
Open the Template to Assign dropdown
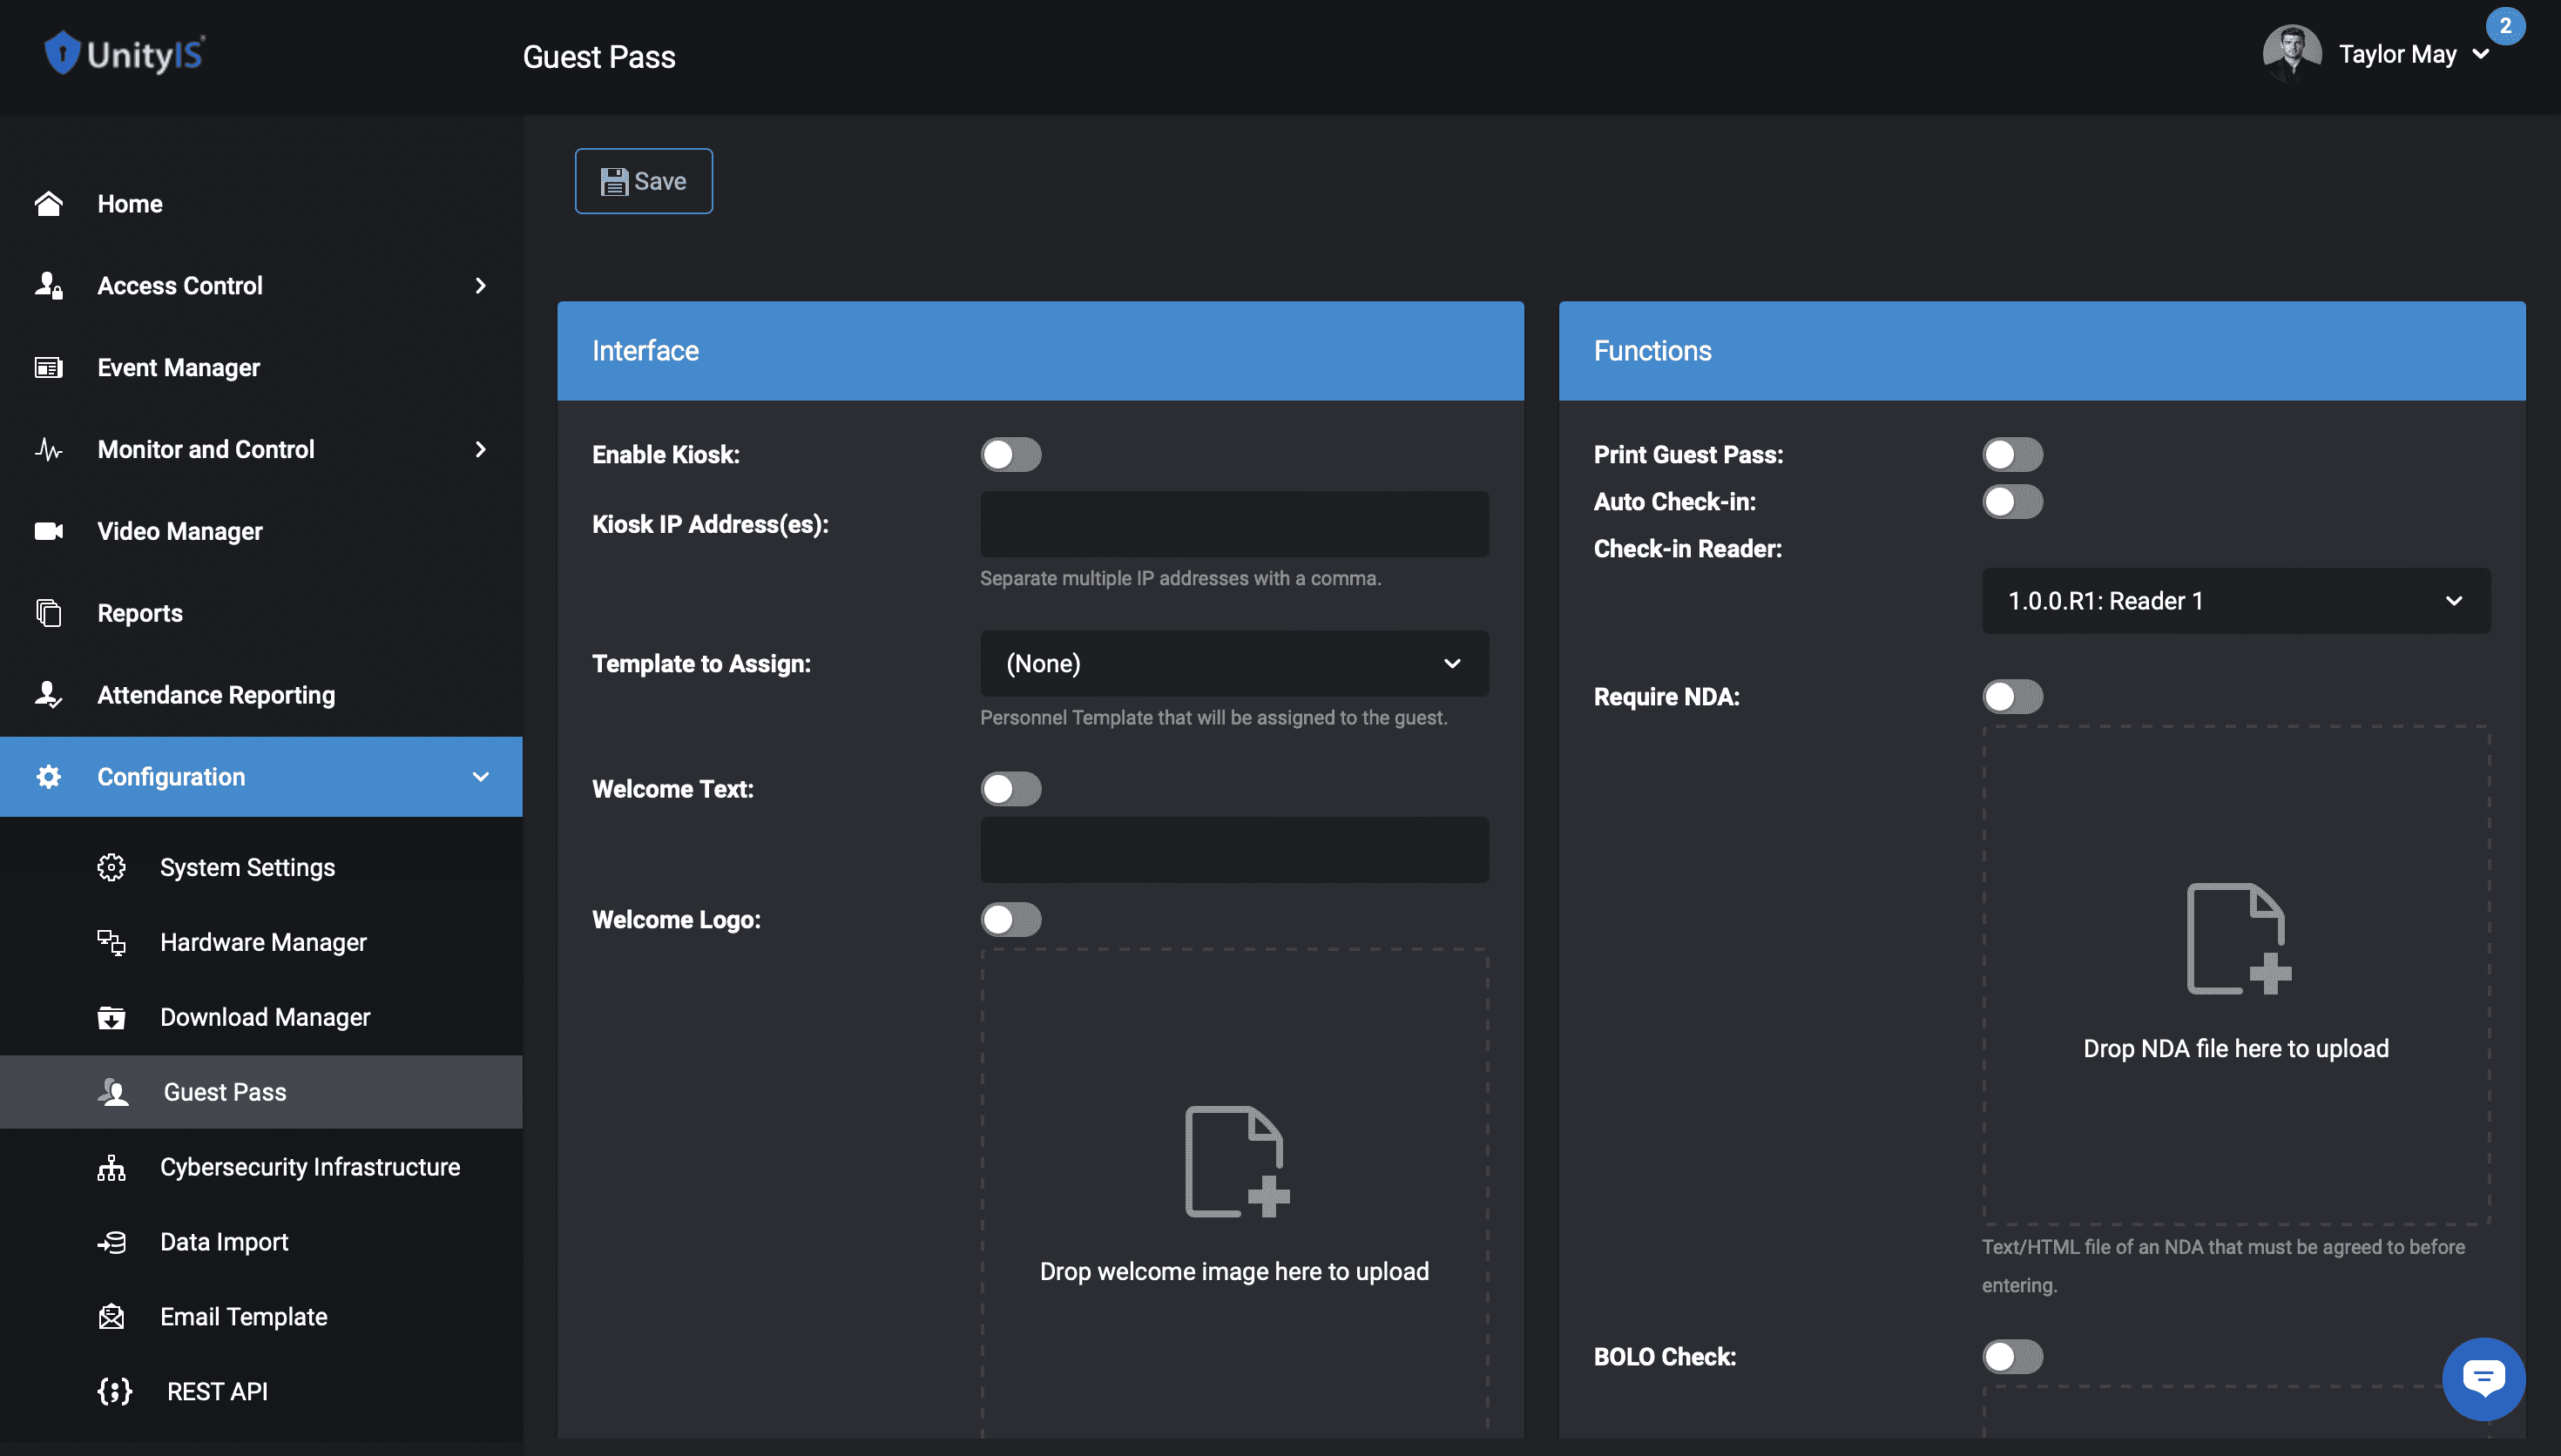[x=1234, y=663]
